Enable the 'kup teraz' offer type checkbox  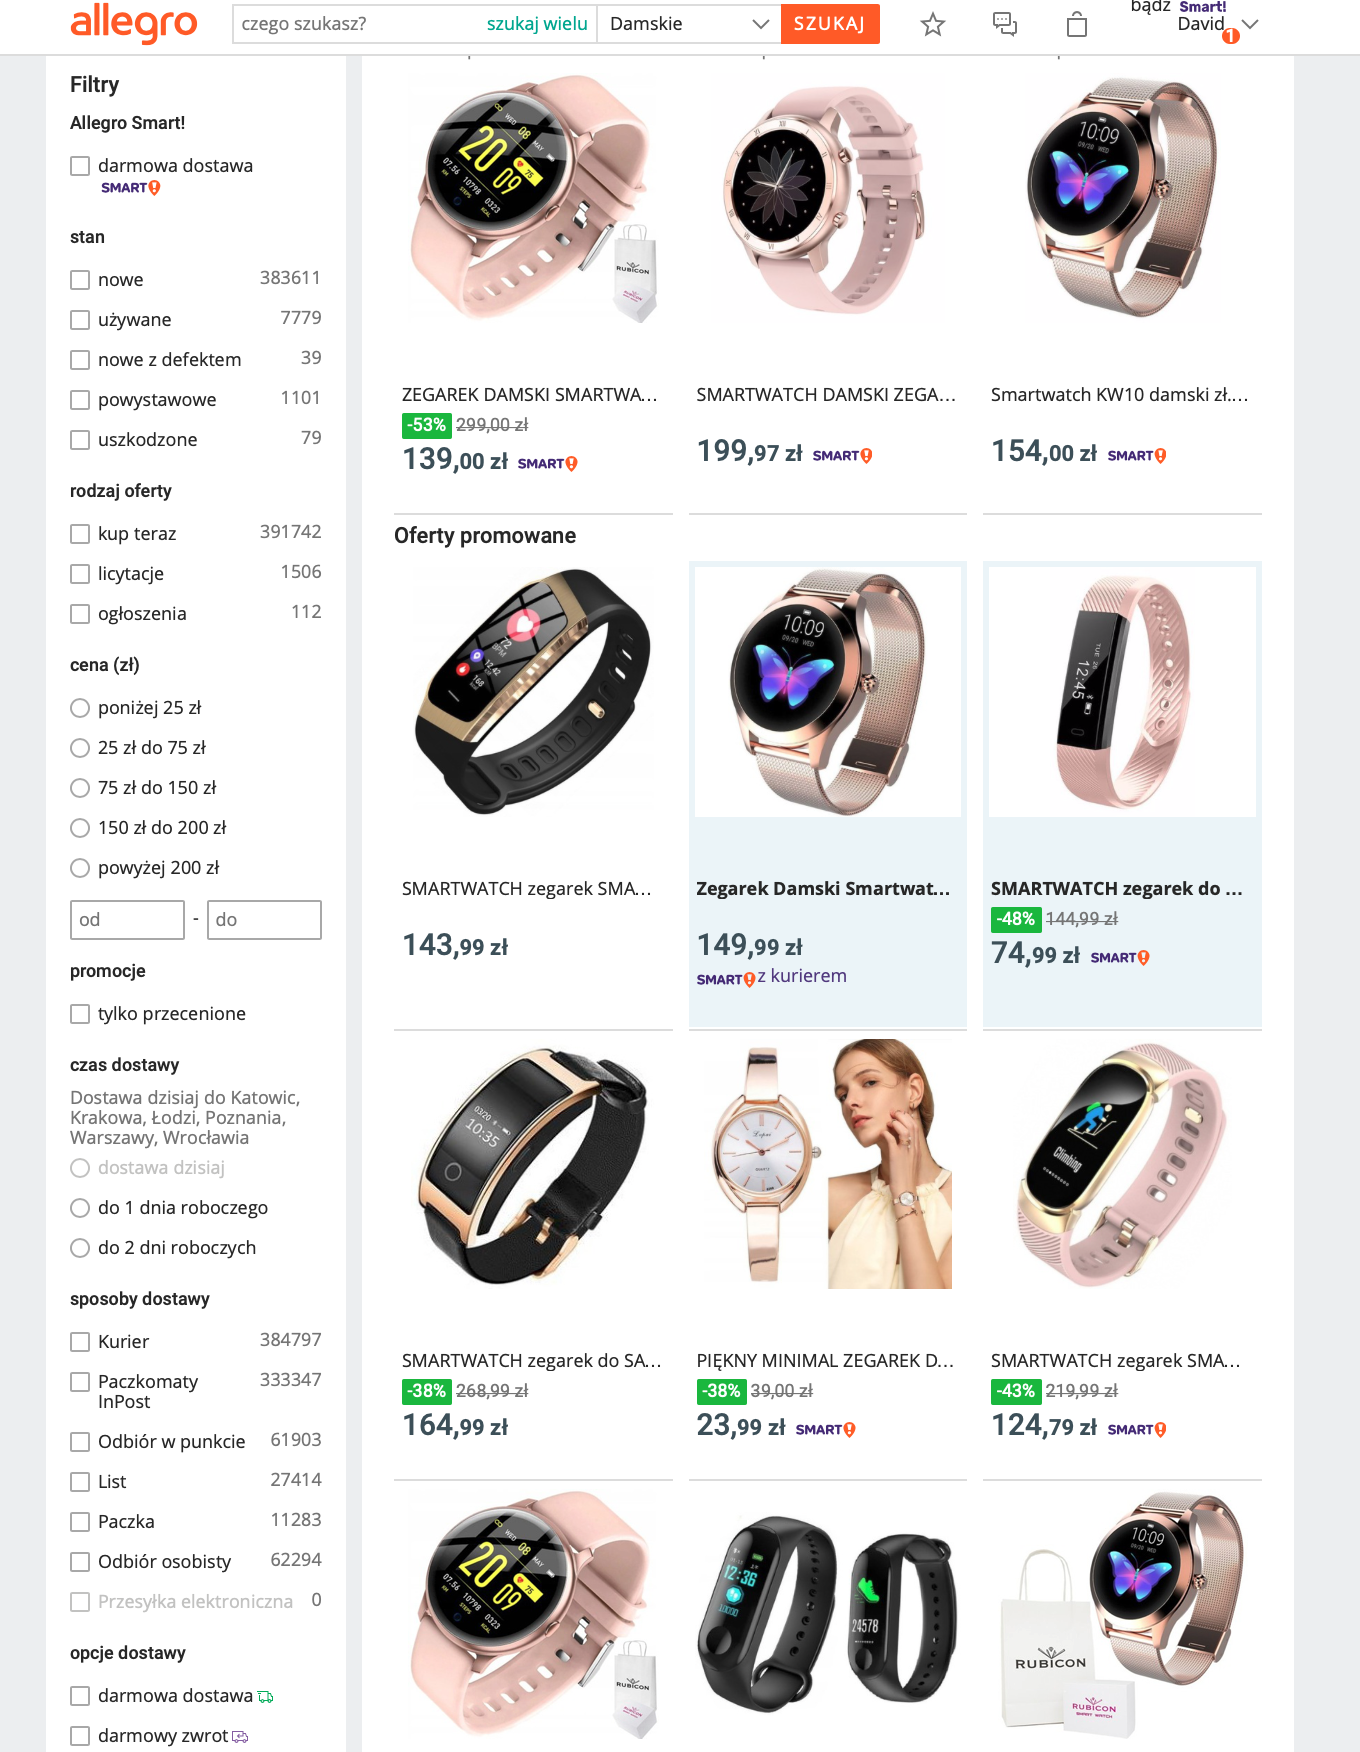pos(80,534)
